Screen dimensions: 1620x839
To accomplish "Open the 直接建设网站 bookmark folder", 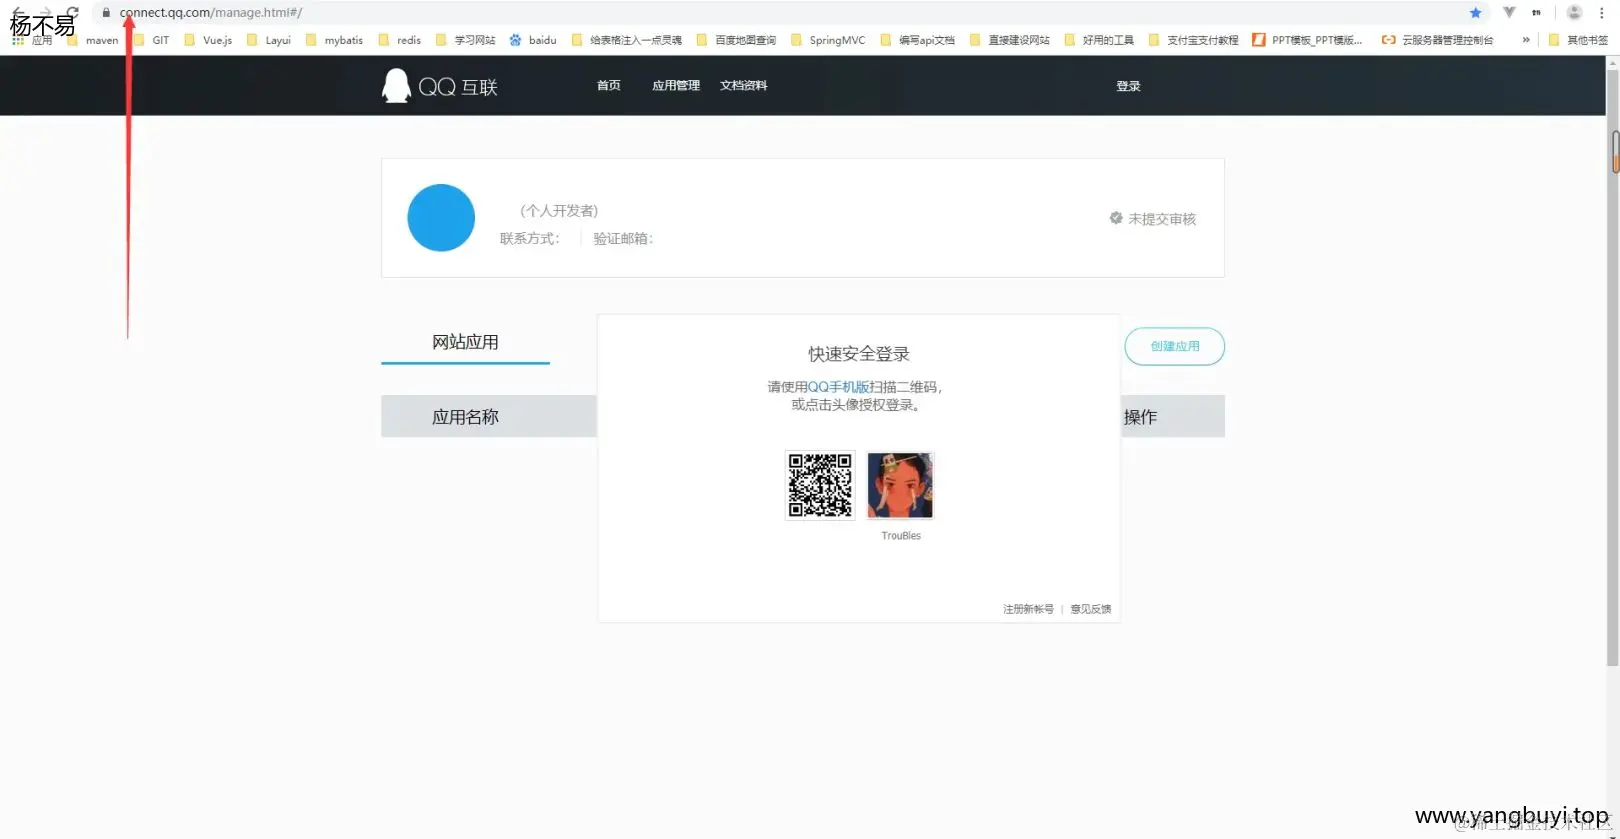I will coord(1010,40).
